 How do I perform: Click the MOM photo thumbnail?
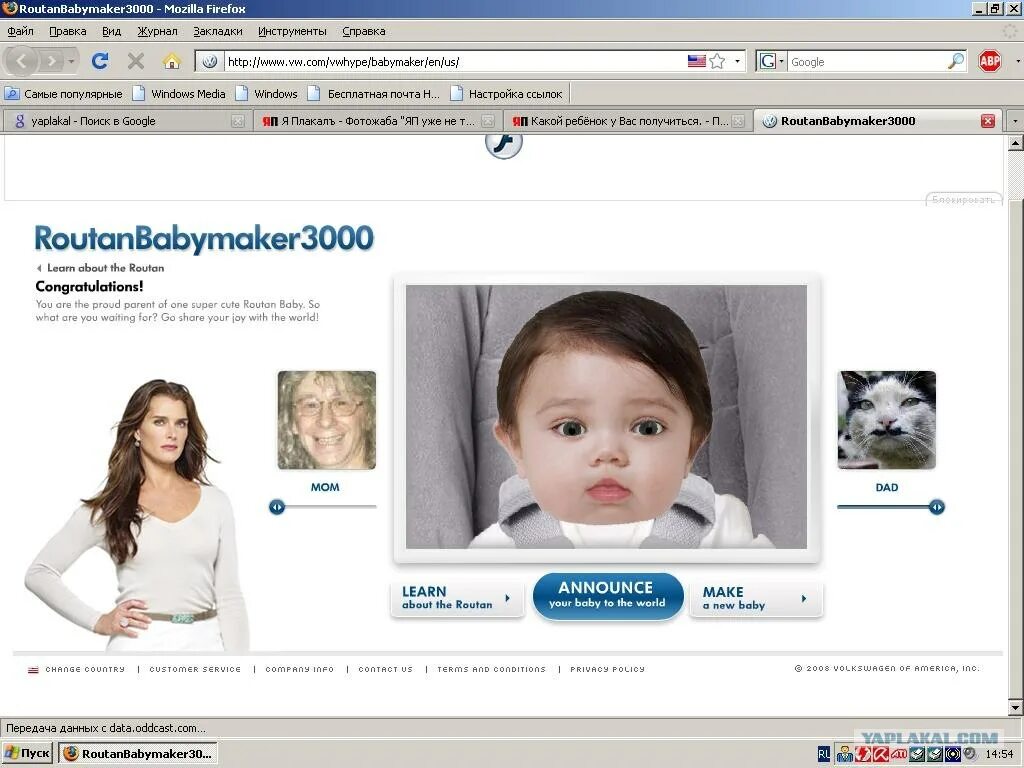(x=327, y=420)
